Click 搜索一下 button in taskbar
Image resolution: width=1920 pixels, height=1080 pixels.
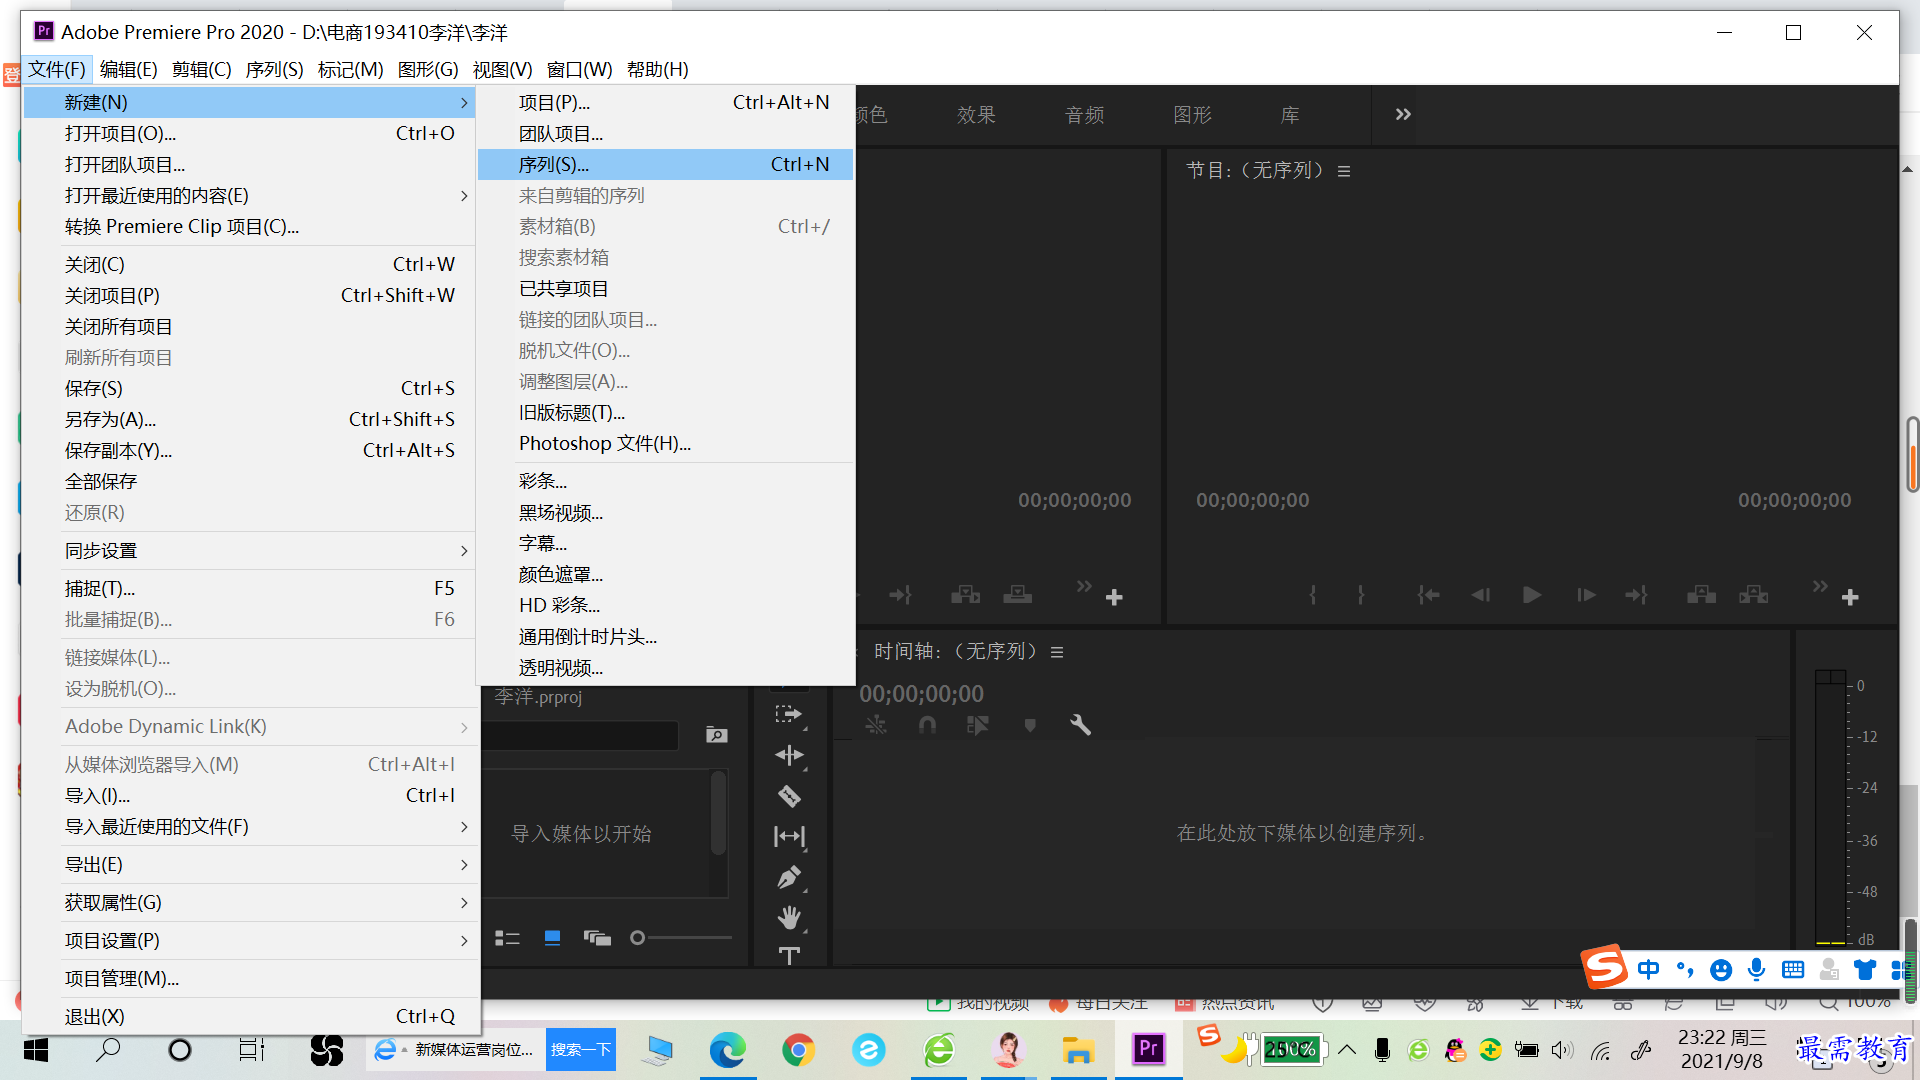[581, 1050]
